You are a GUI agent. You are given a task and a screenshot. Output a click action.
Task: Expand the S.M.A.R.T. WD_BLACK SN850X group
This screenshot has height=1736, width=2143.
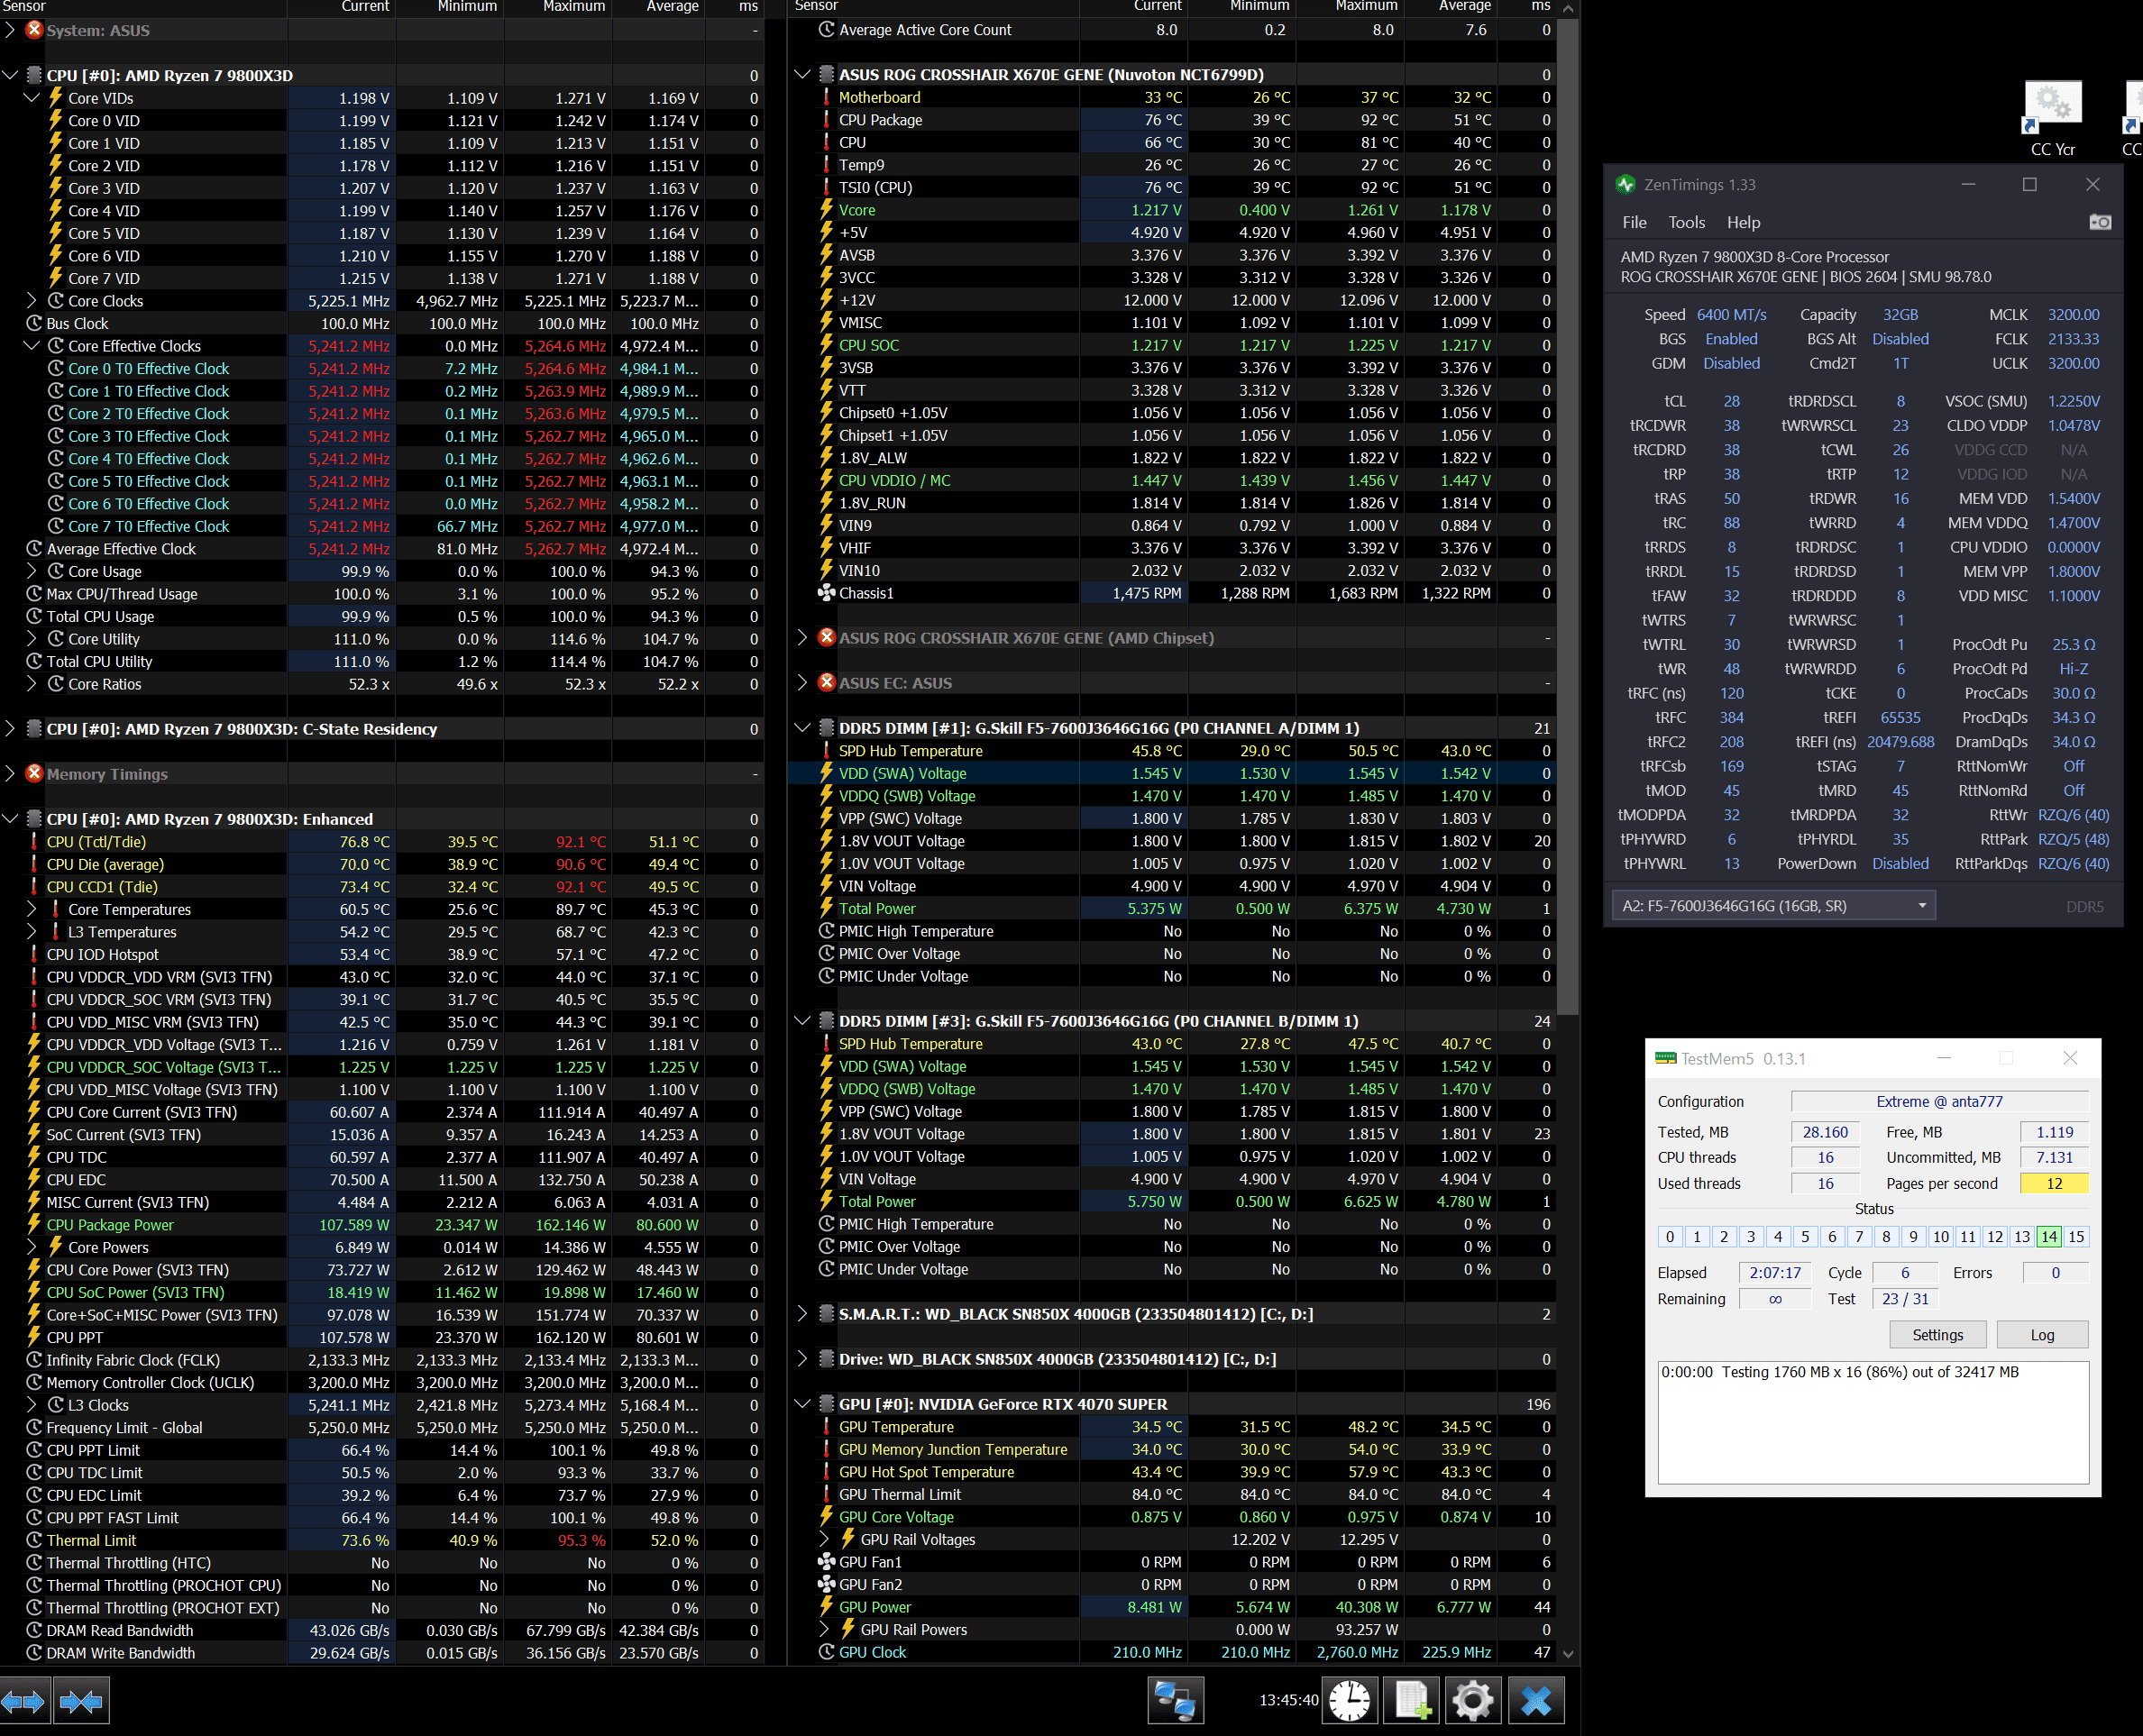tap(802, 1314)
